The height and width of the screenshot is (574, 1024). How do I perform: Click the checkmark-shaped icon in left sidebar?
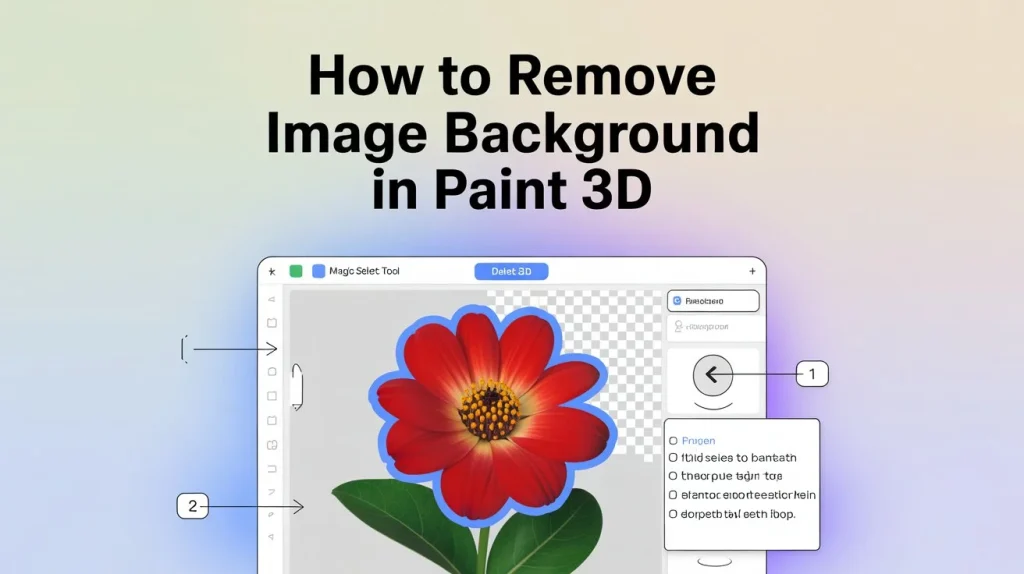(x=272, y=492)
